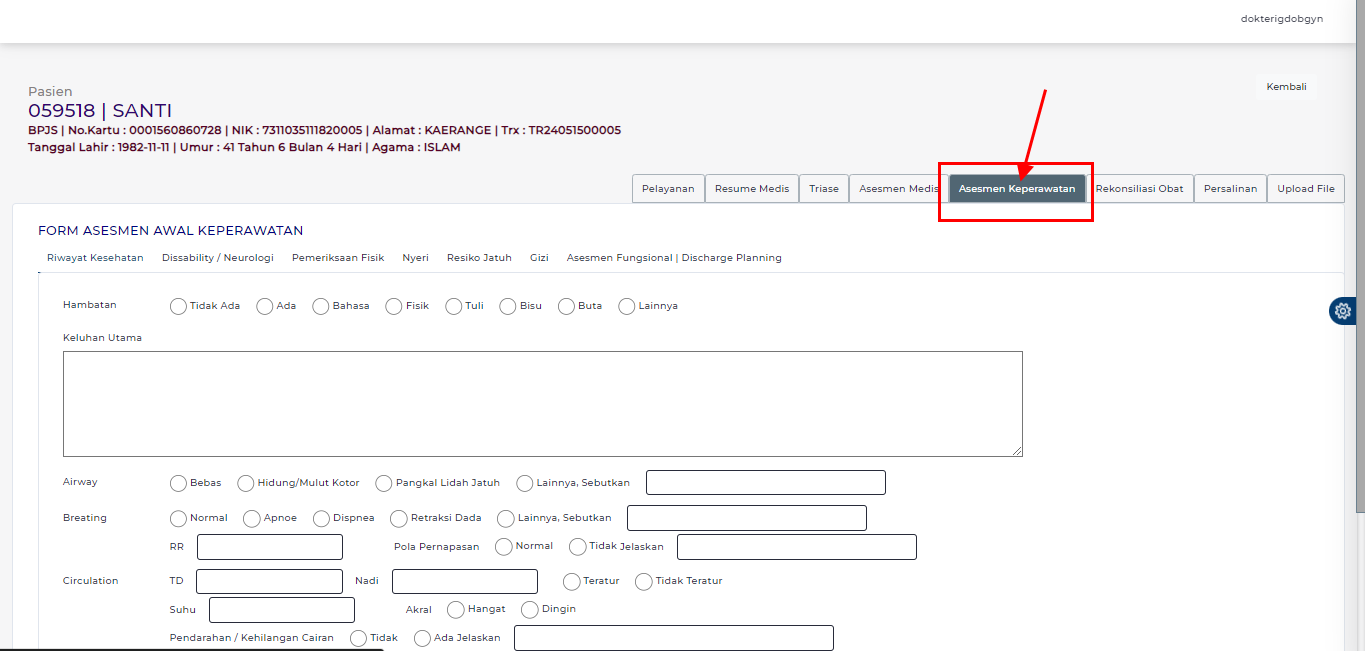Switch to the Pelayanan tab

click(668, 189)
